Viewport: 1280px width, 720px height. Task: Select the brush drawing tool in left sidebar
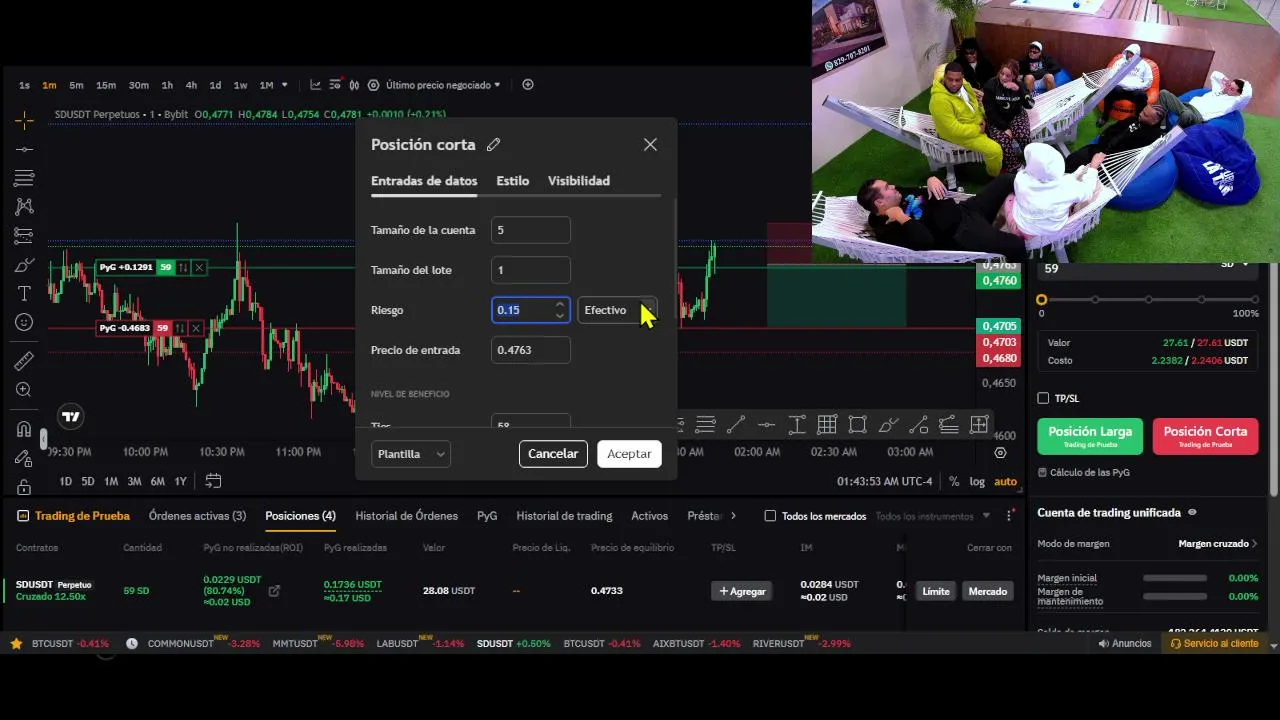pos(24,265)
